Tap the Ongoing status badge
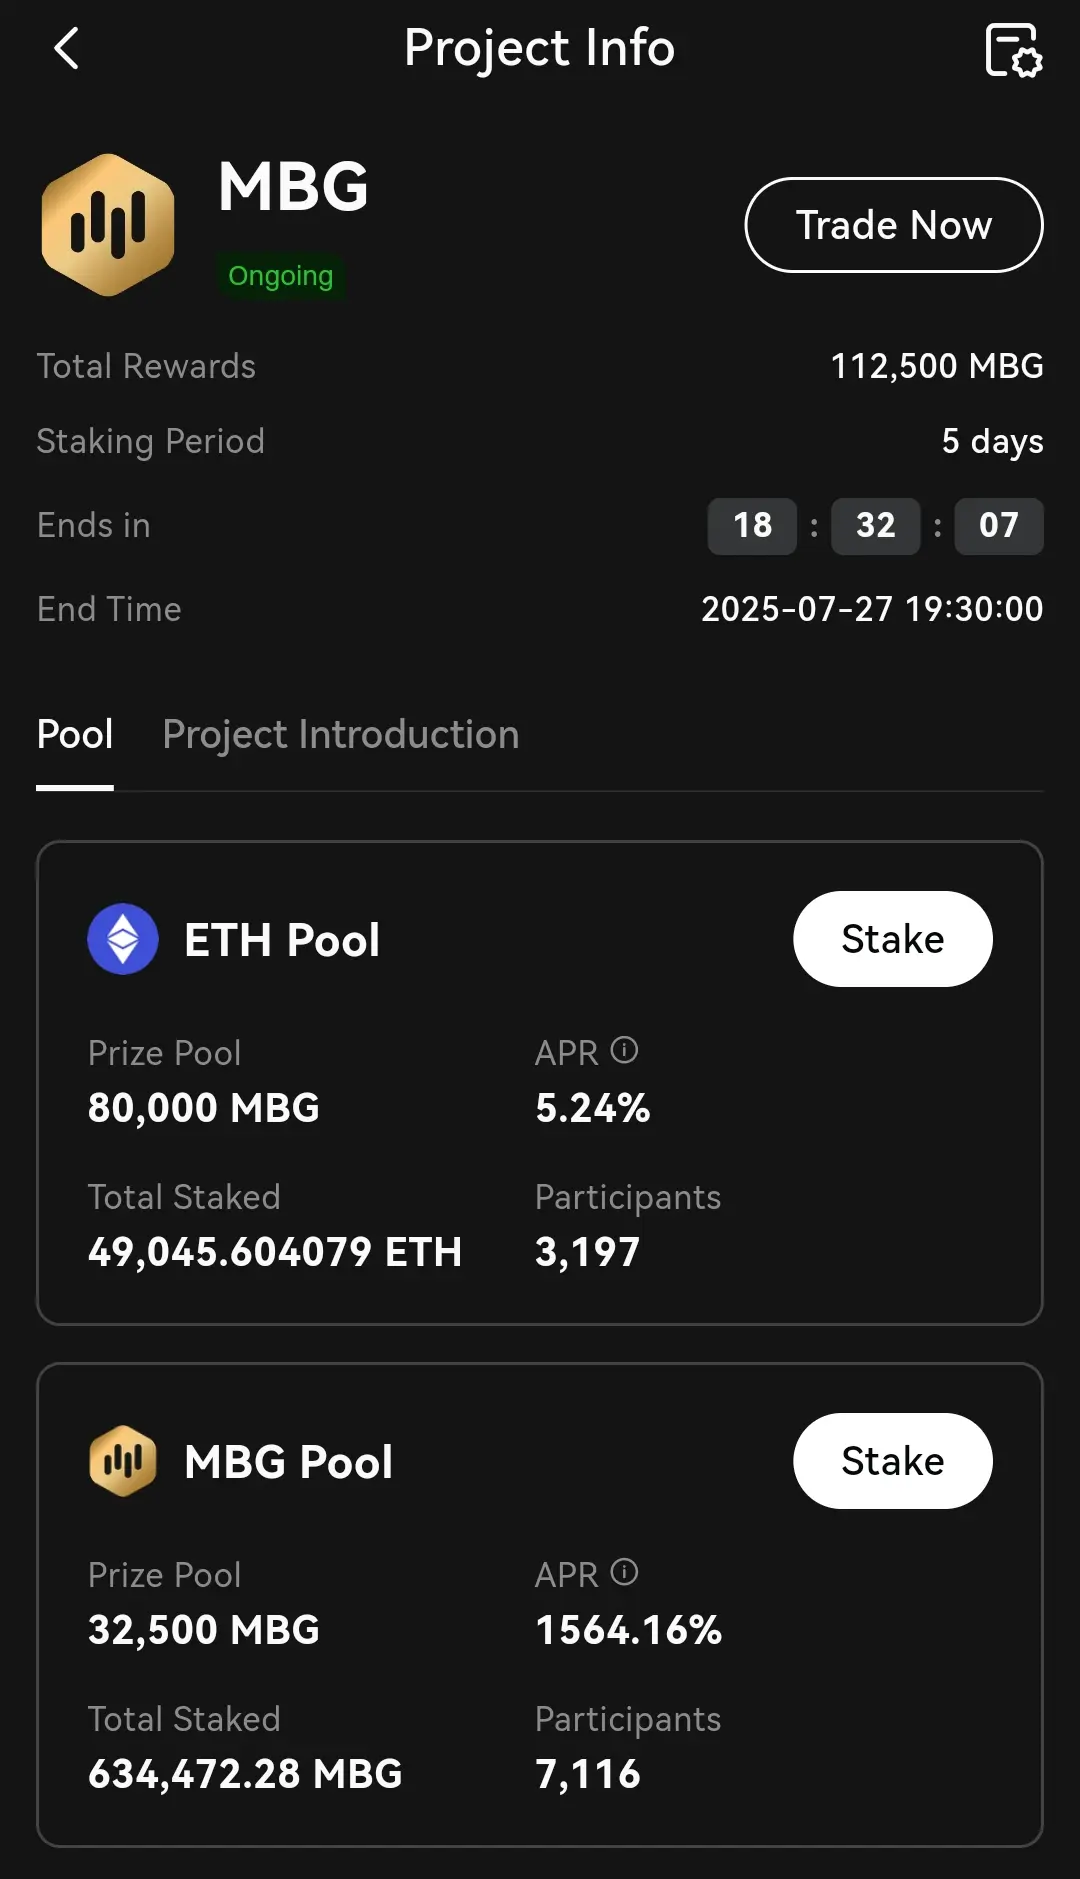1080x1879 pixels. click(x=281, y=276)
